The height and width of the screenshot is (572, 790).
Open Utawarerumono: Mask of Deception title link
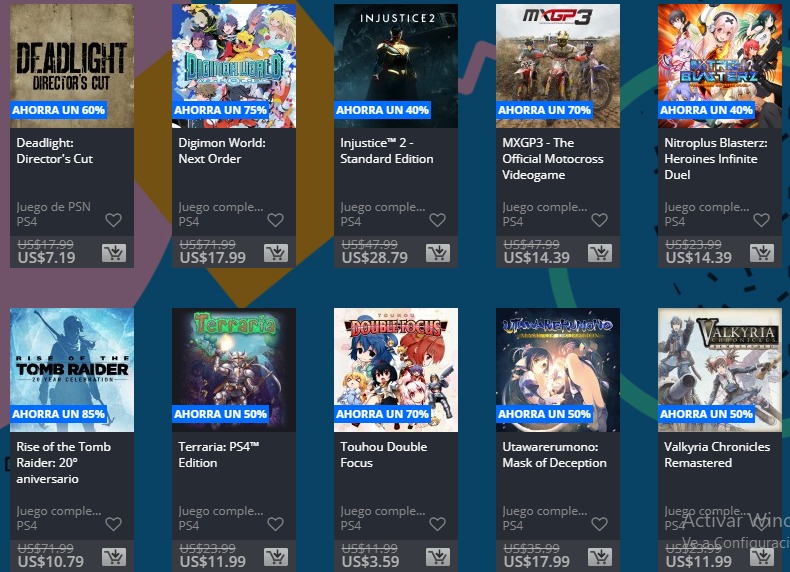click(554, 455)
